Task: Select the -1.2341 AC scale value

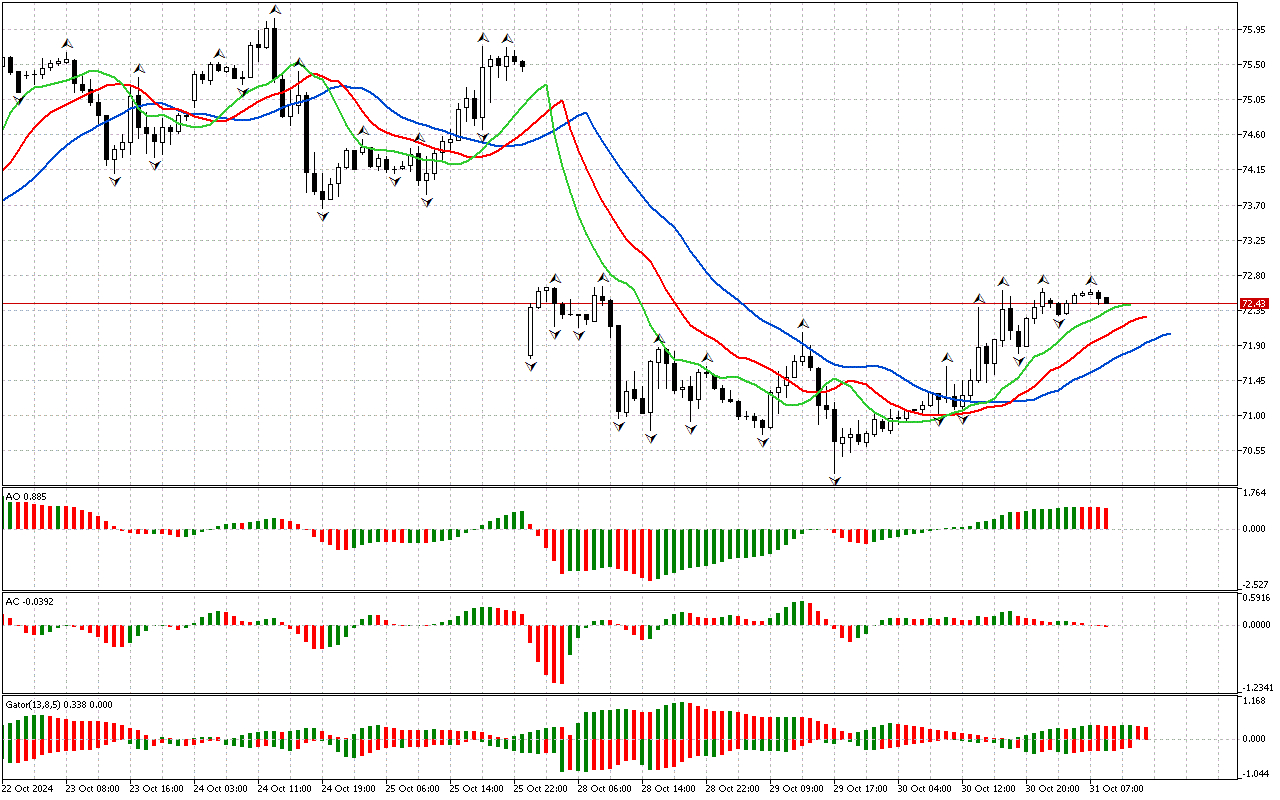Action: pyautogui.click(x=1255, y=688)
